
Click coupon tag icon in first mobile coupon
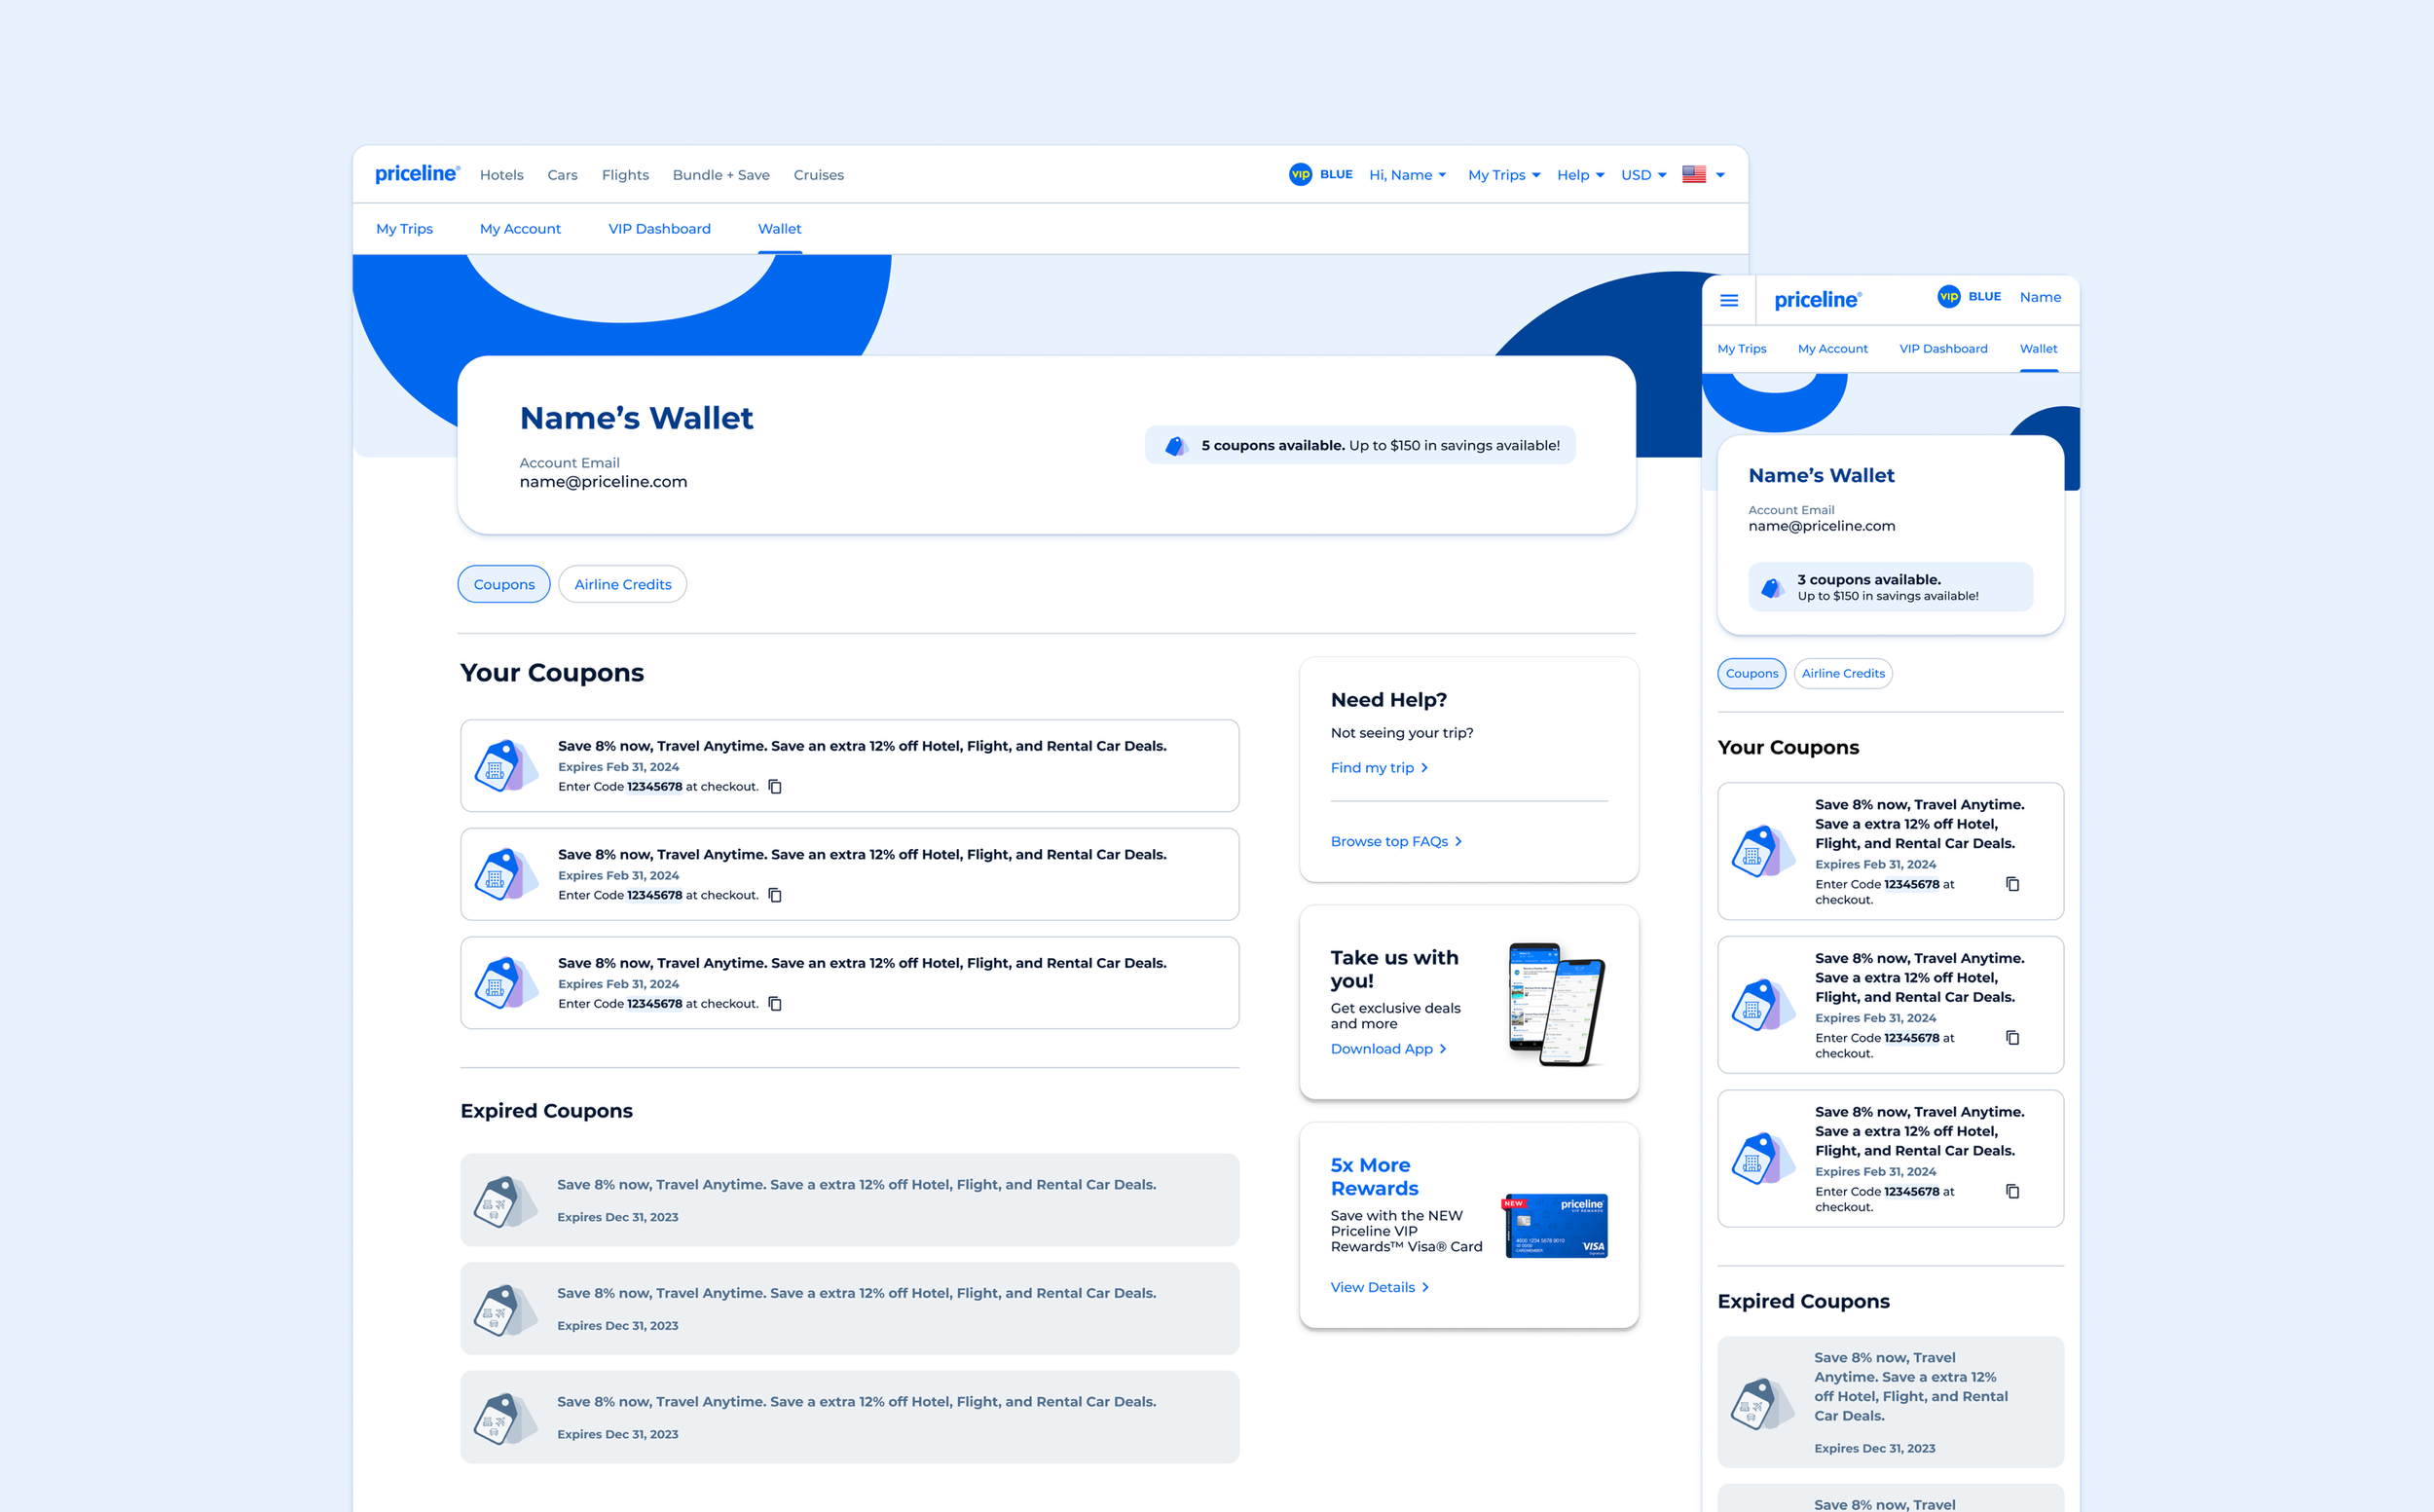1763,851
